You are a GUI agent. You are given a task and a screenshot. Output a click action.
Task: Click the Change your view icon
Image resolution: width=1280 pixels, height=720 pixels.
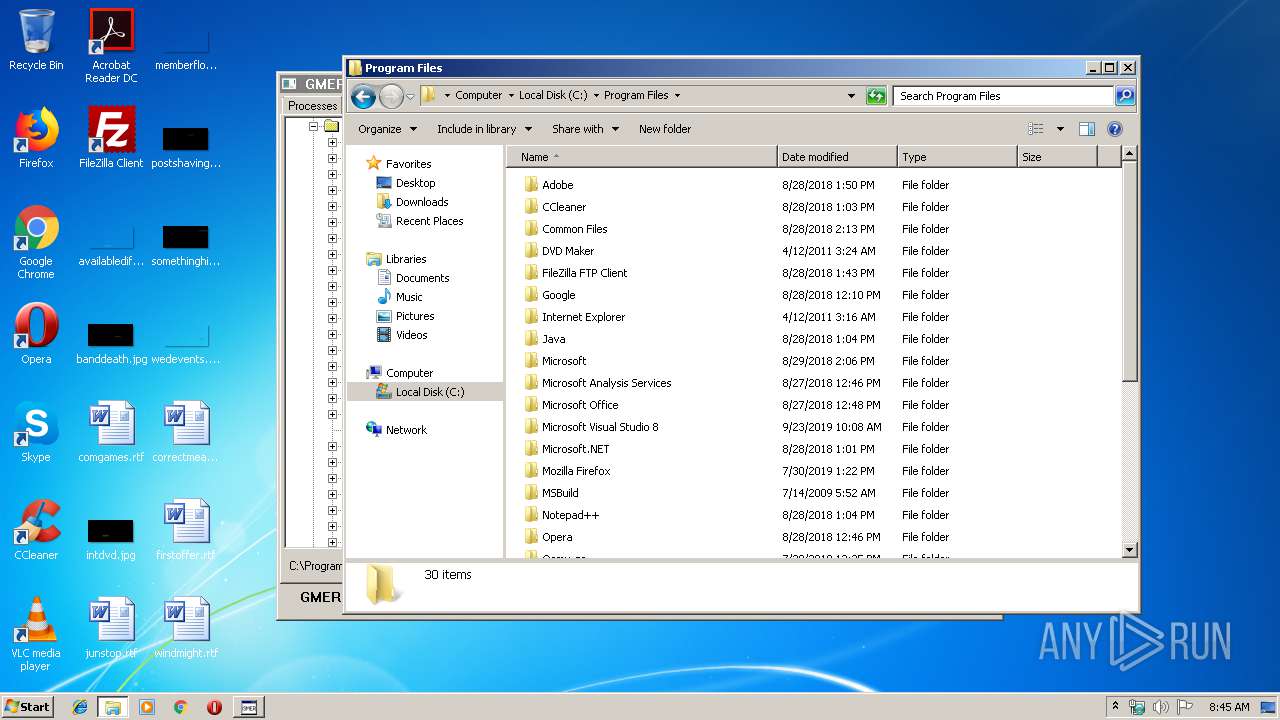1036,129
